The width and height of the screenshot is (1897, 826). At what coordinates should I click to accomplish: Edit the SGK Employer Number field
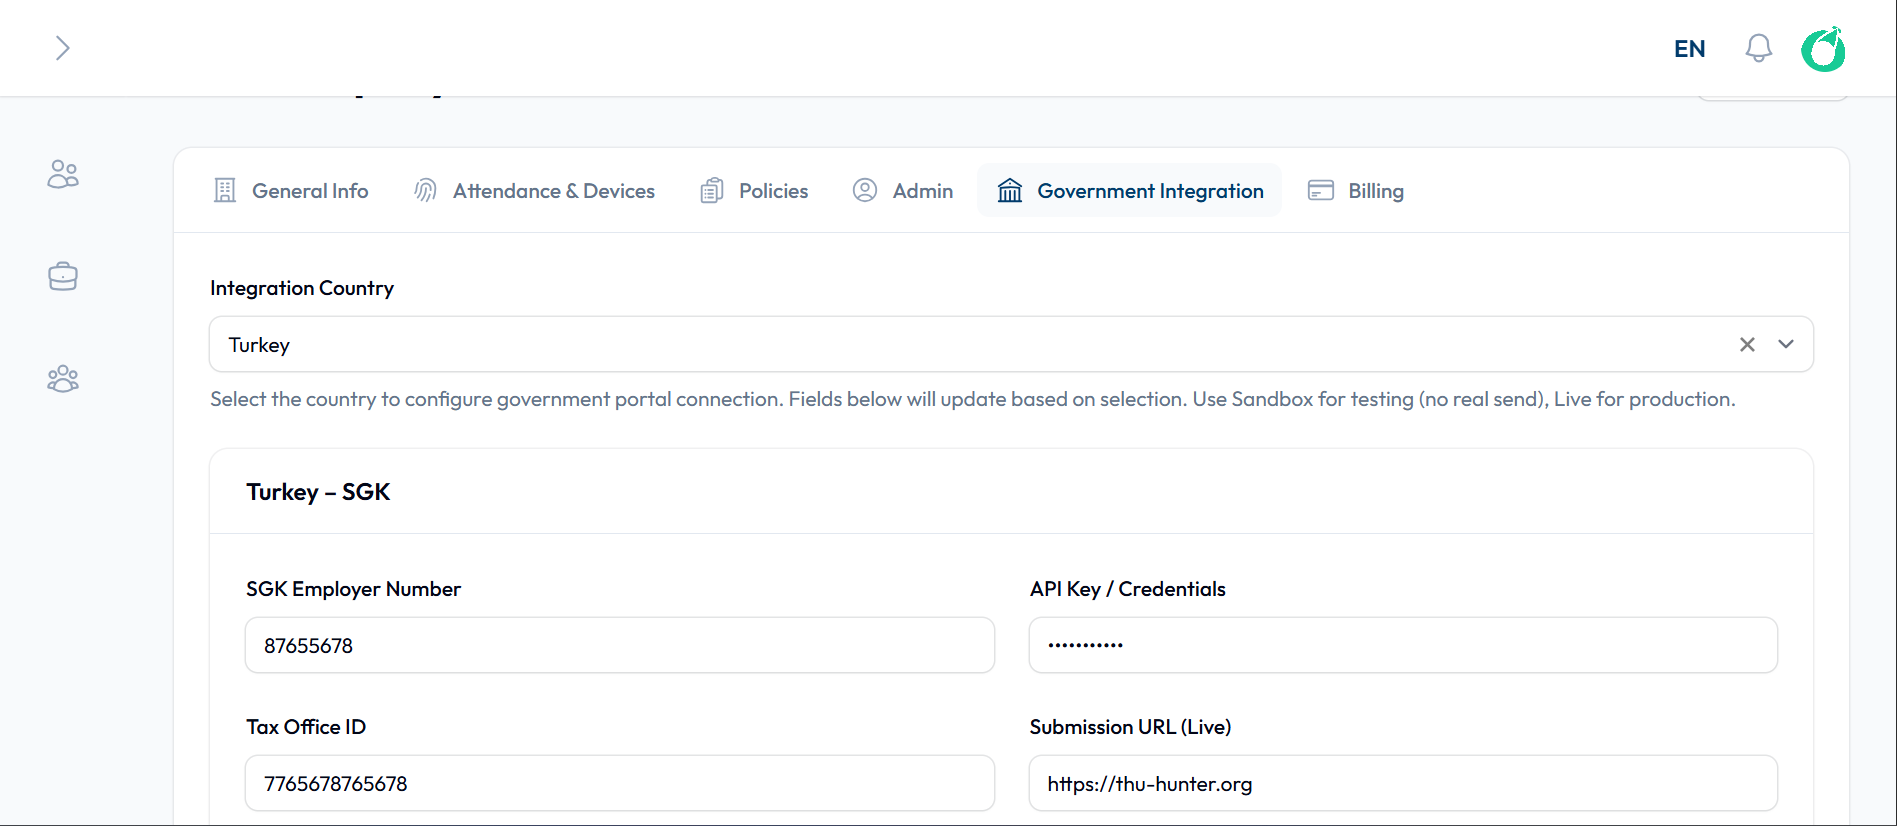(619, 646)
